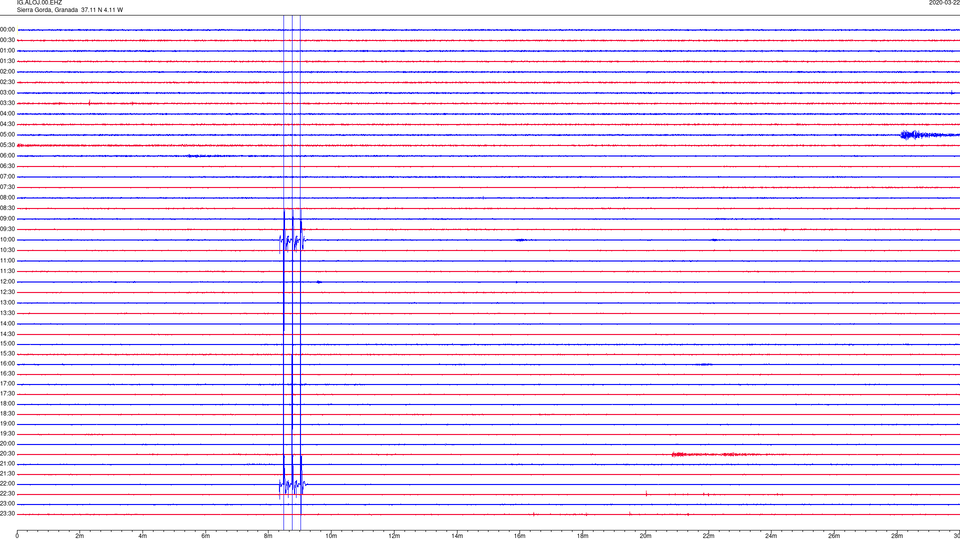The image size is (960, 540).
Task: Select the 05:00 trace time label
Action: pyautogui.click(x=7, y=135)
